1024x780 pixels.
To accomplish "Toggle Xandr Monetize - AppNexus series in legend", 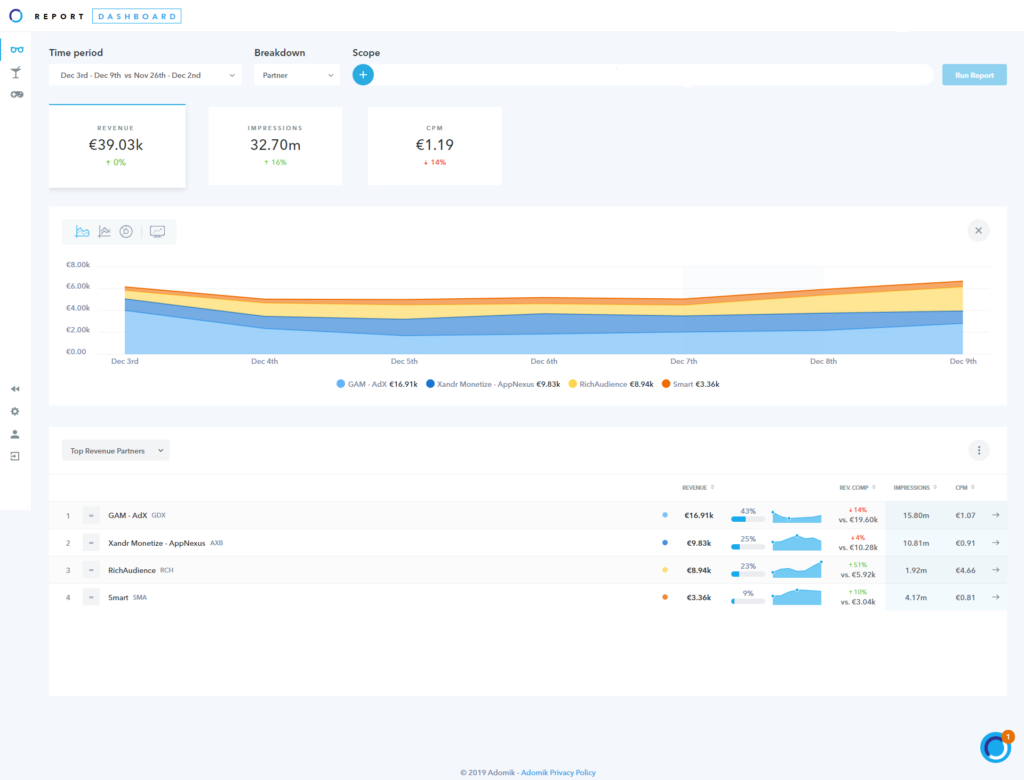I will [493, 384].
